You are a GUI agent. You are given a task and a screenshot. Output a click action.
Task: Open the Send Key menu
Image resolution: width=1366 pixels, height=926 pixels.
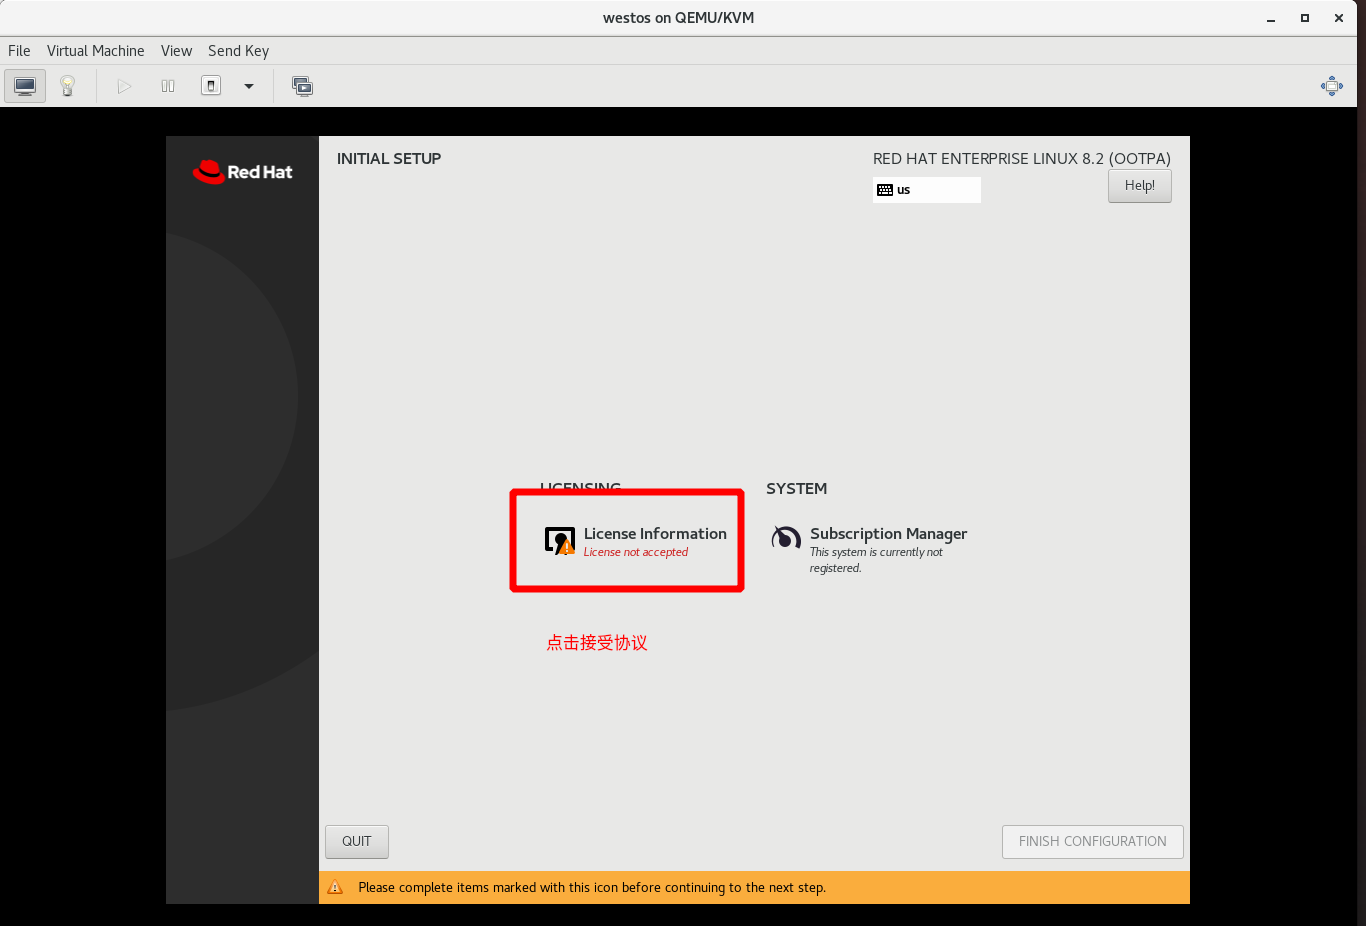click(238, 51)
